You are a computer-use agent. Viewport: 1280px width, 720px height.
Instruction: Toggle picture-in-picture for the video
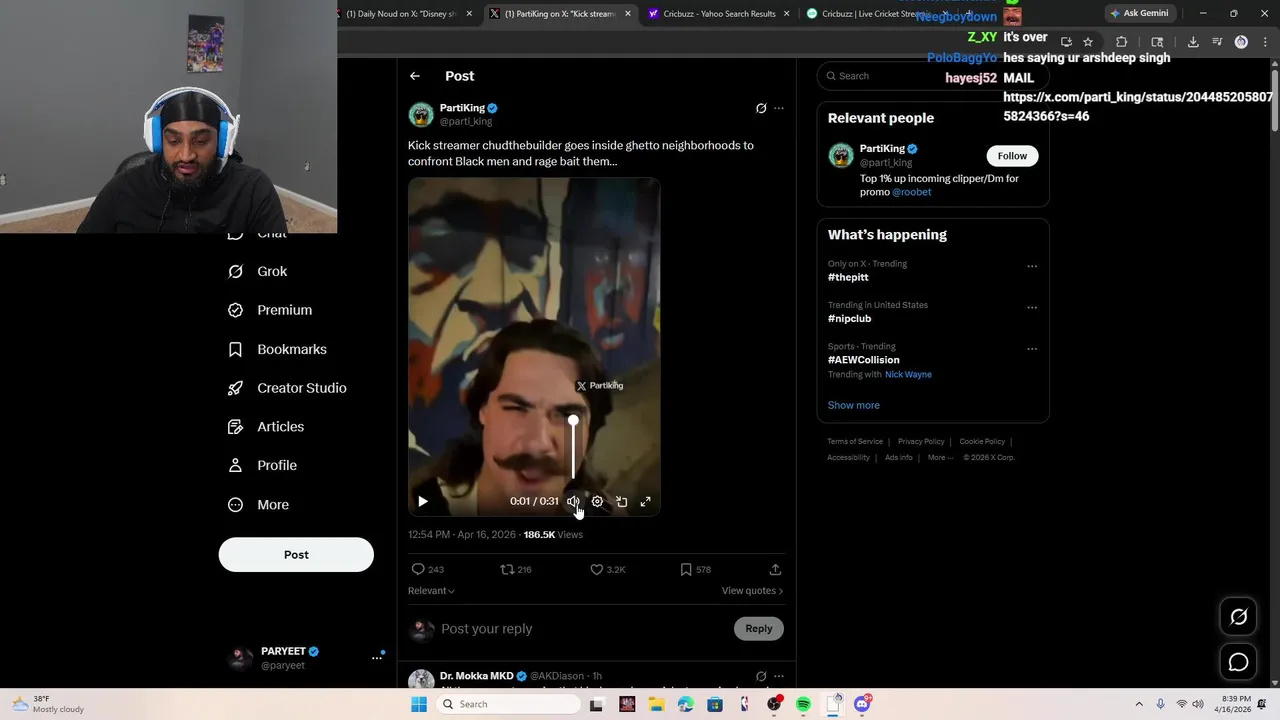(x=621, y=501)
